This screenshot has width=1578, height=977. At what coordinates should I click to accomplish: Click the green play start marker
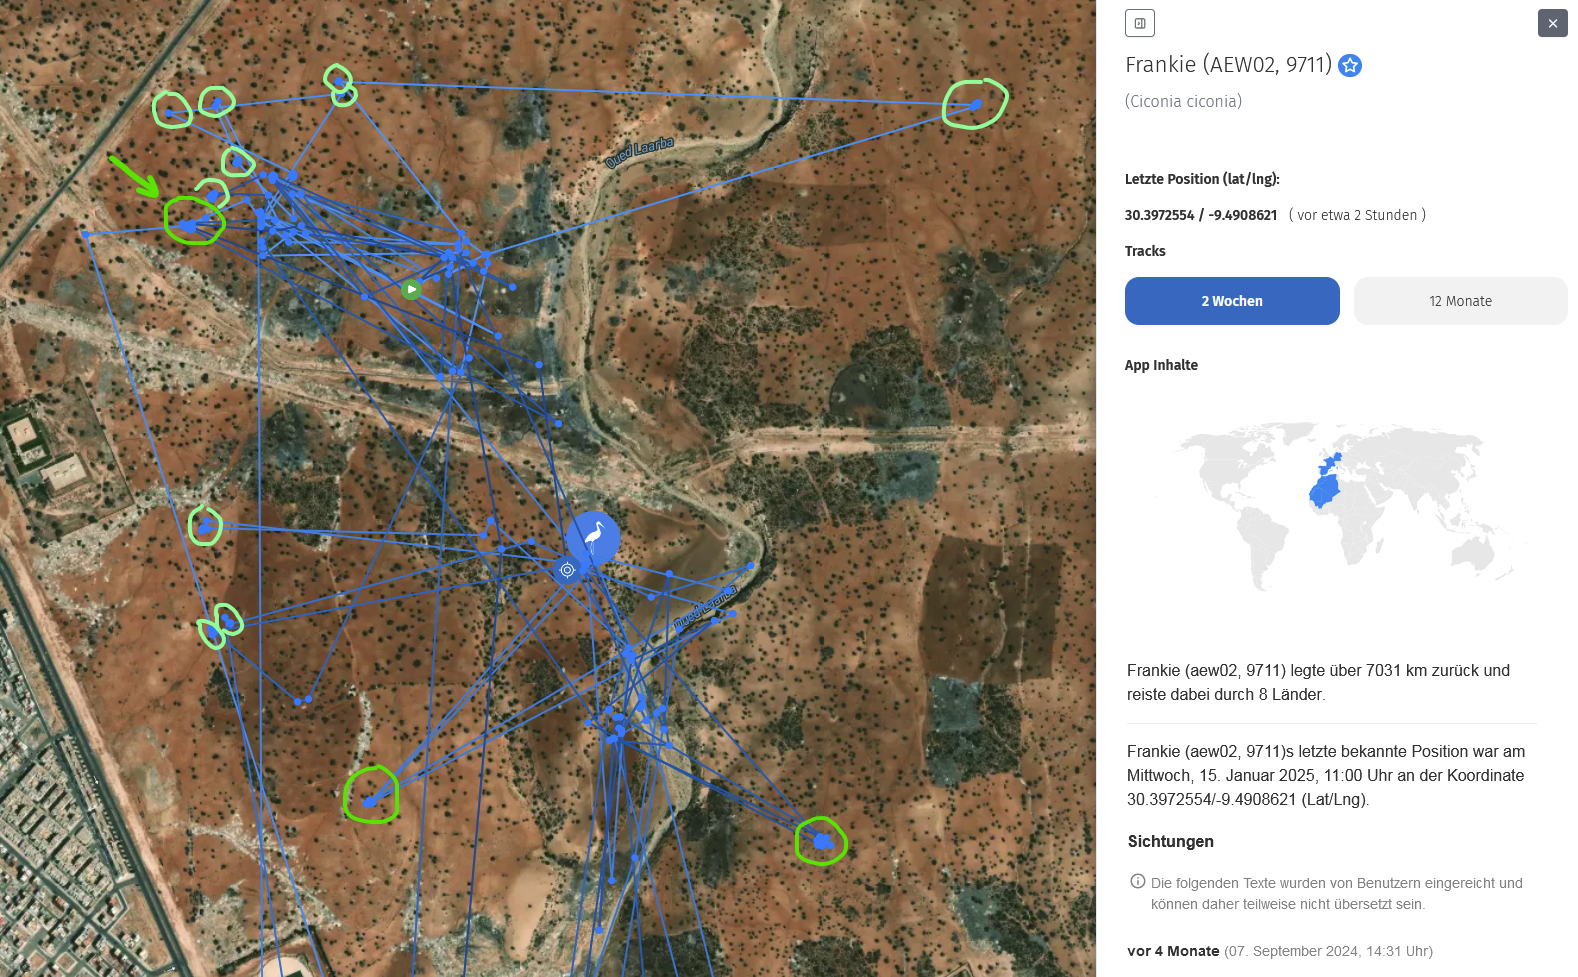411,289
